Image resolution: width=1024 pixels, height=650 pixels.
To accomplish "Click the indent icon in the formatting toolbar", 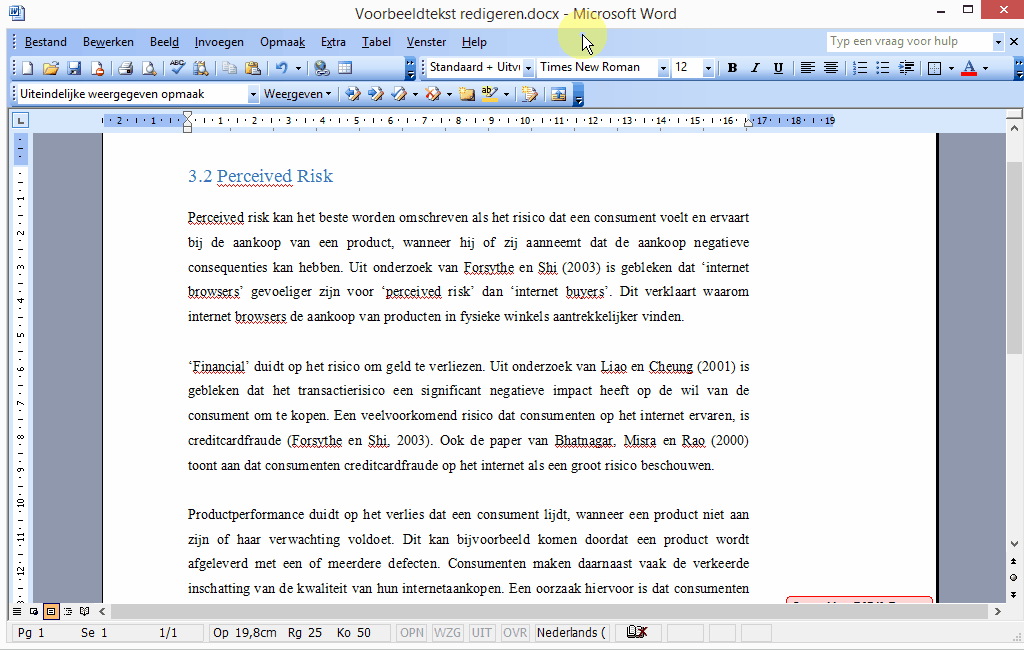I will tap(906, 68).
